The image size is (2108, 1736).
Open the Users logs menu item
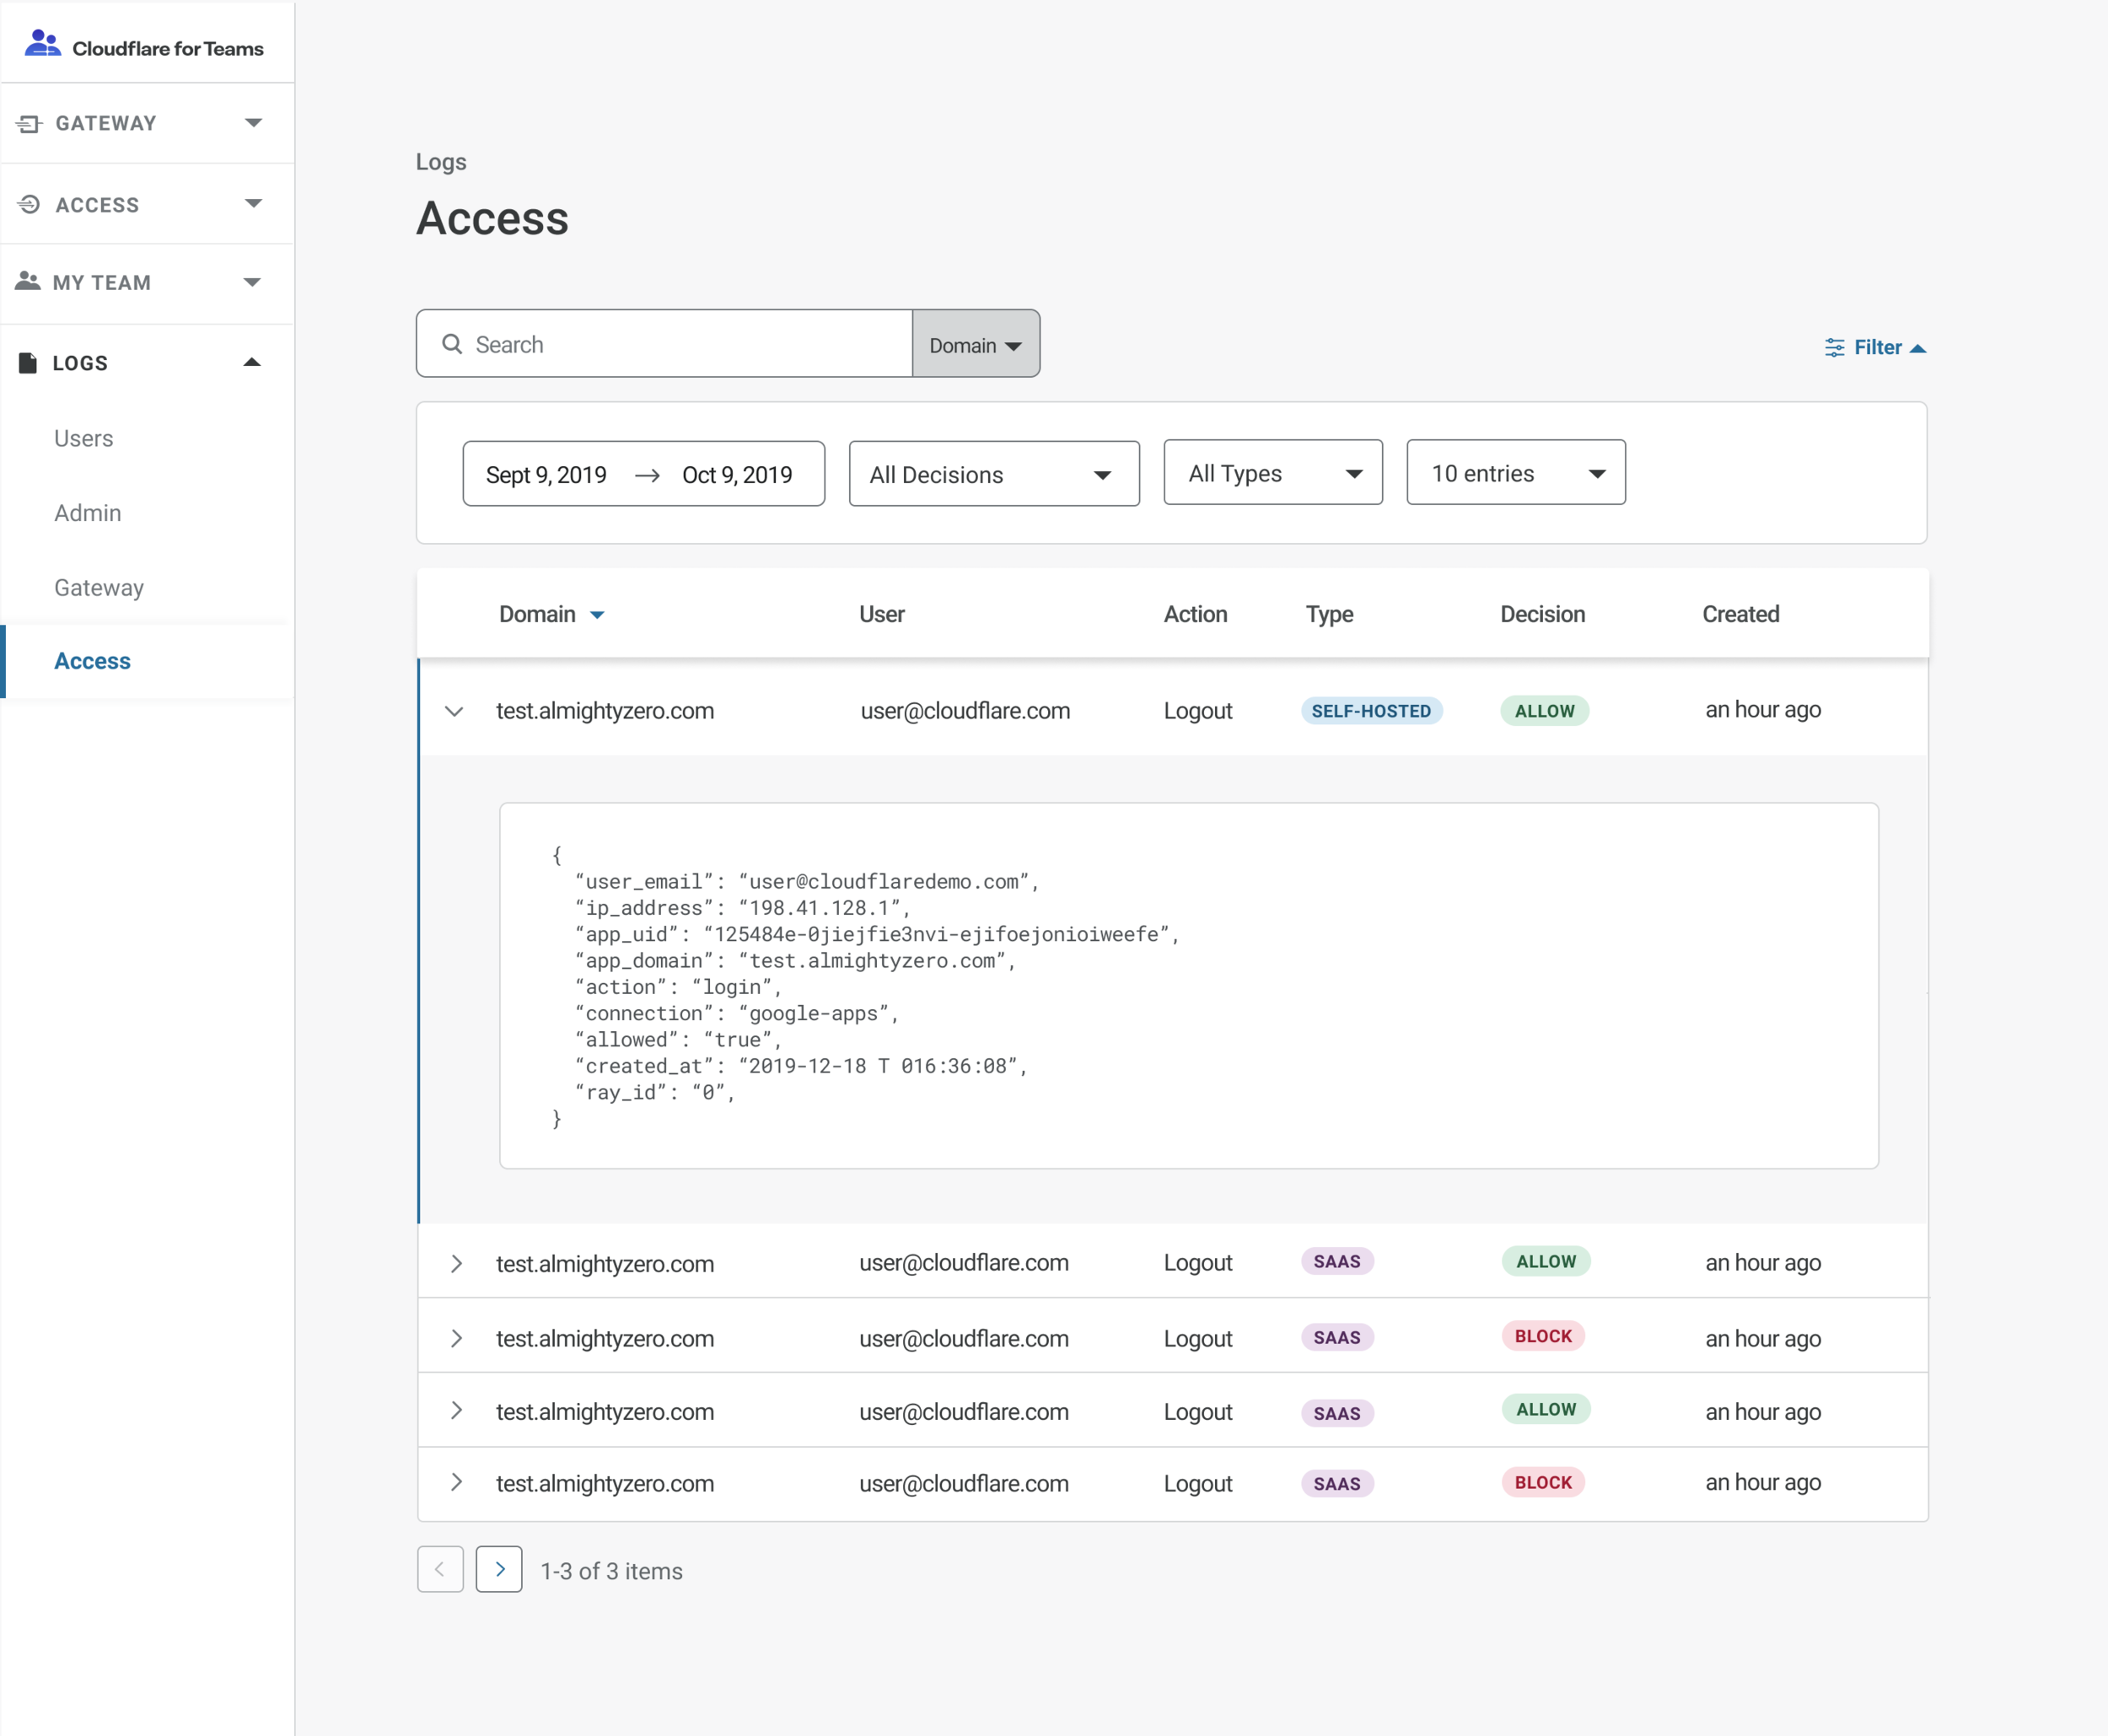coord(83,438)
